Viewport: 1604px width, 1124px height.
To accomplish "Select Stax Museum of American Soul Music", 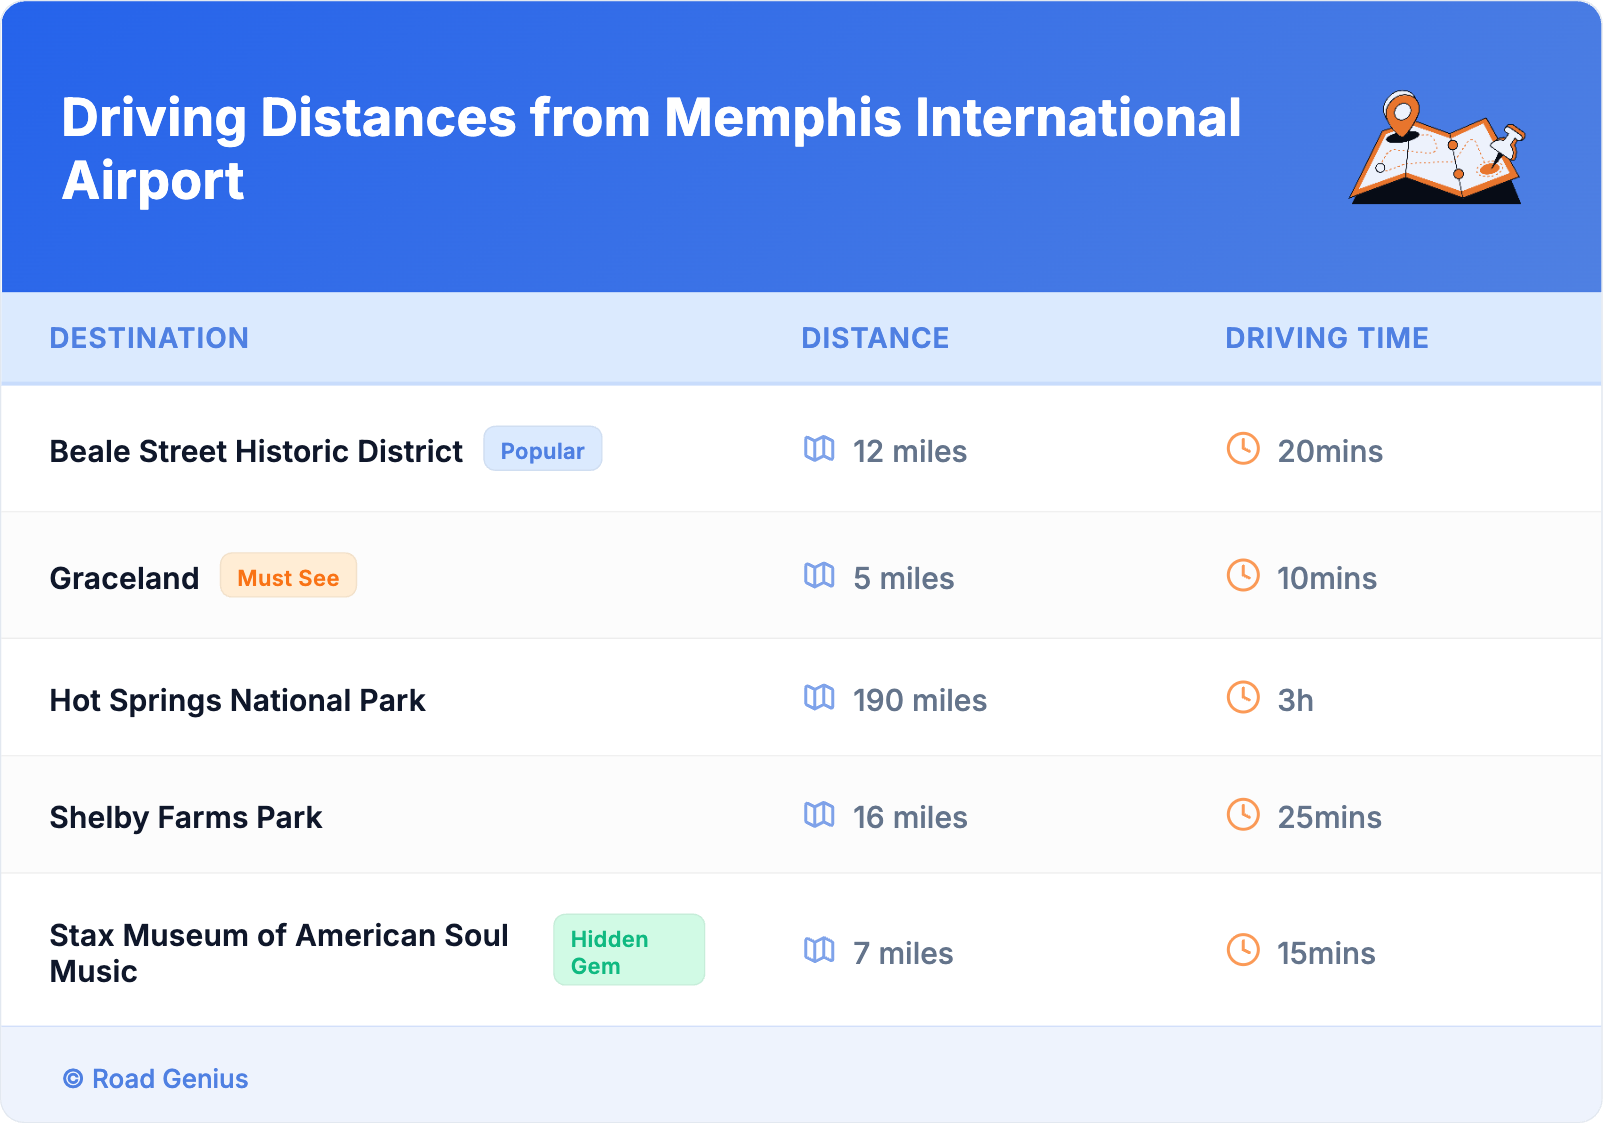I will (x=279, y=952).
